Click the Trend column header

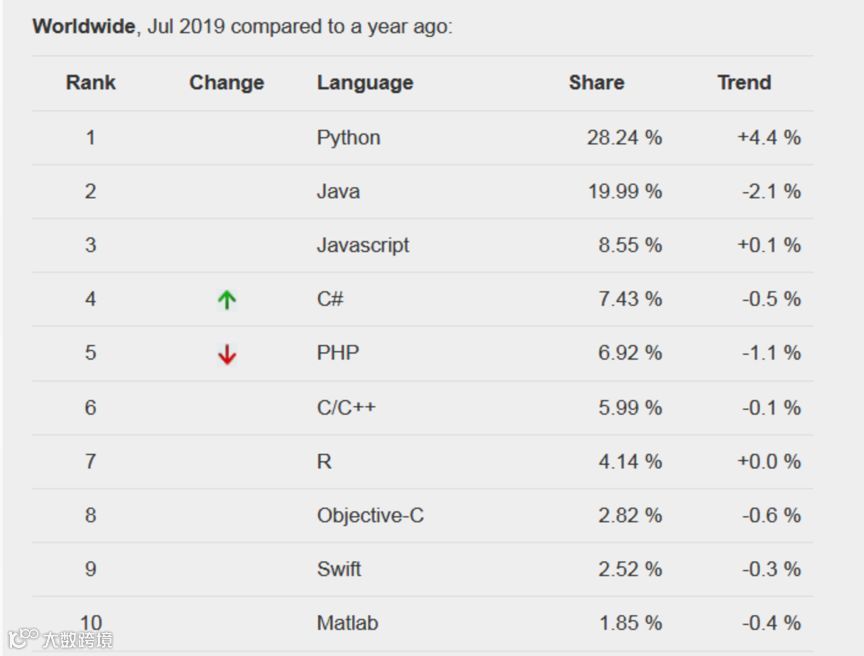coord(744,83)
